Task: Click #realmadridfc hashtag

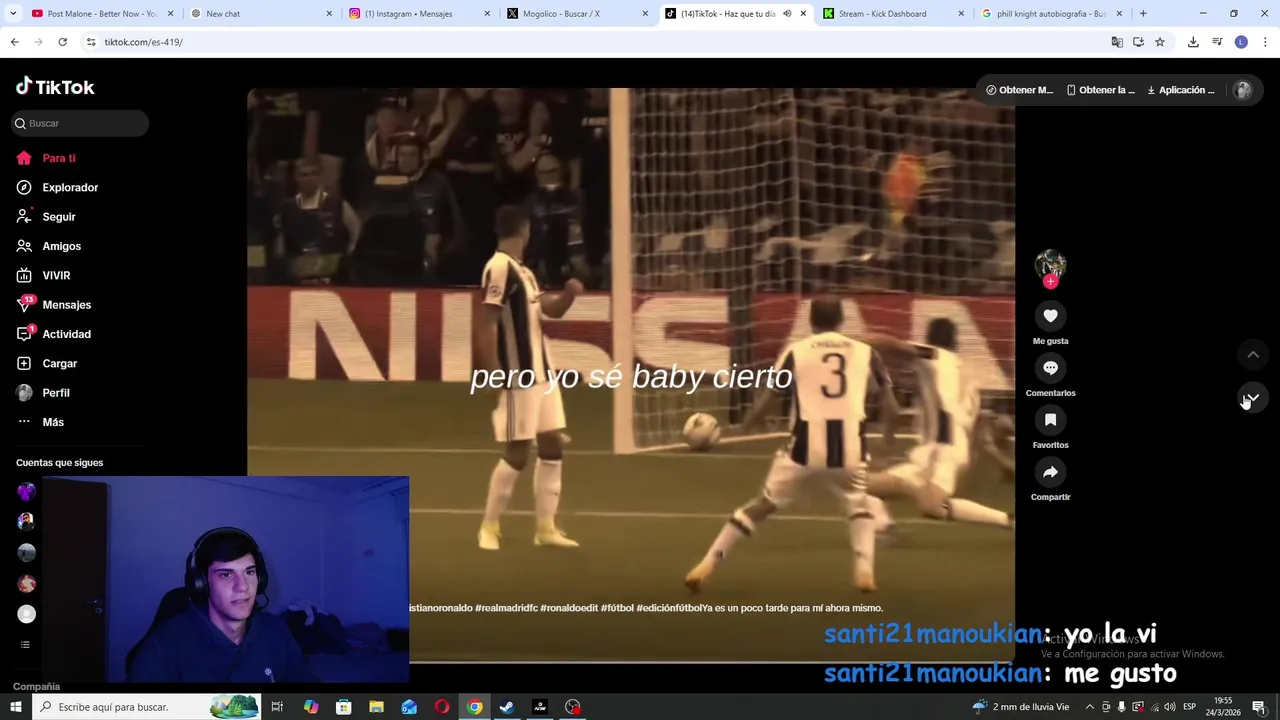Action: tap(506, 608)
